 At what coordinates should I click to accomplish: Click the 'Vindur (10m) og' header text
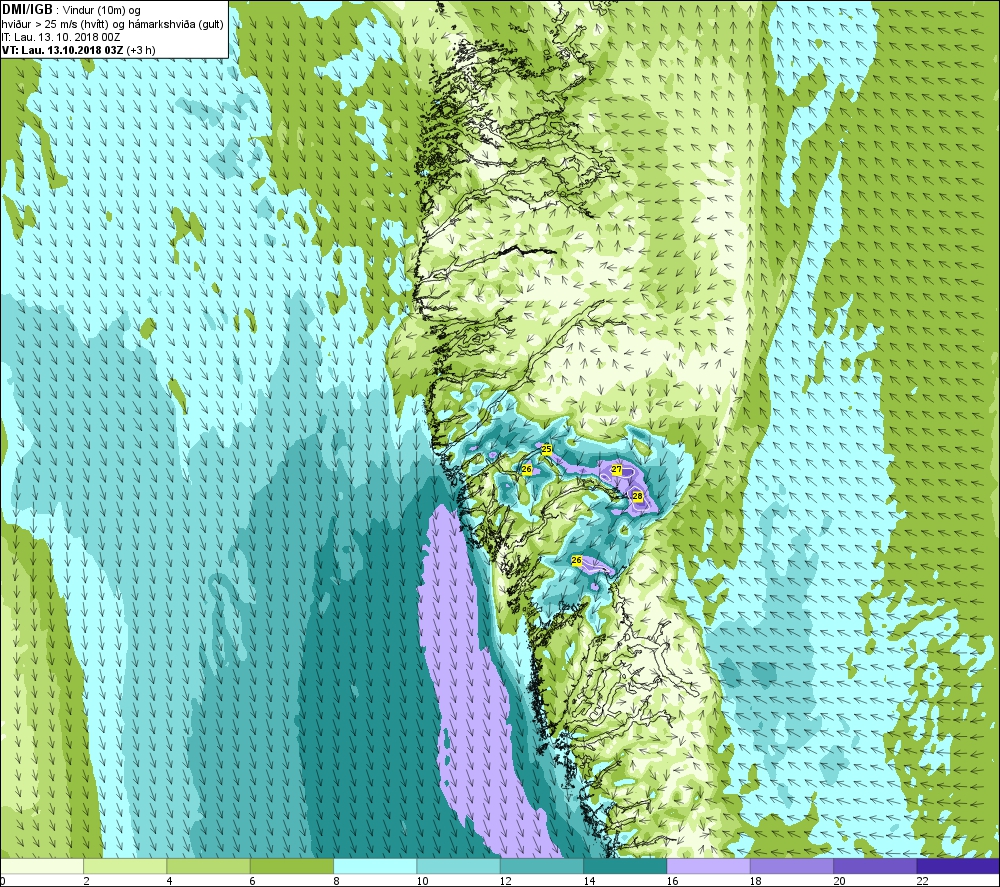pos(103,10)
